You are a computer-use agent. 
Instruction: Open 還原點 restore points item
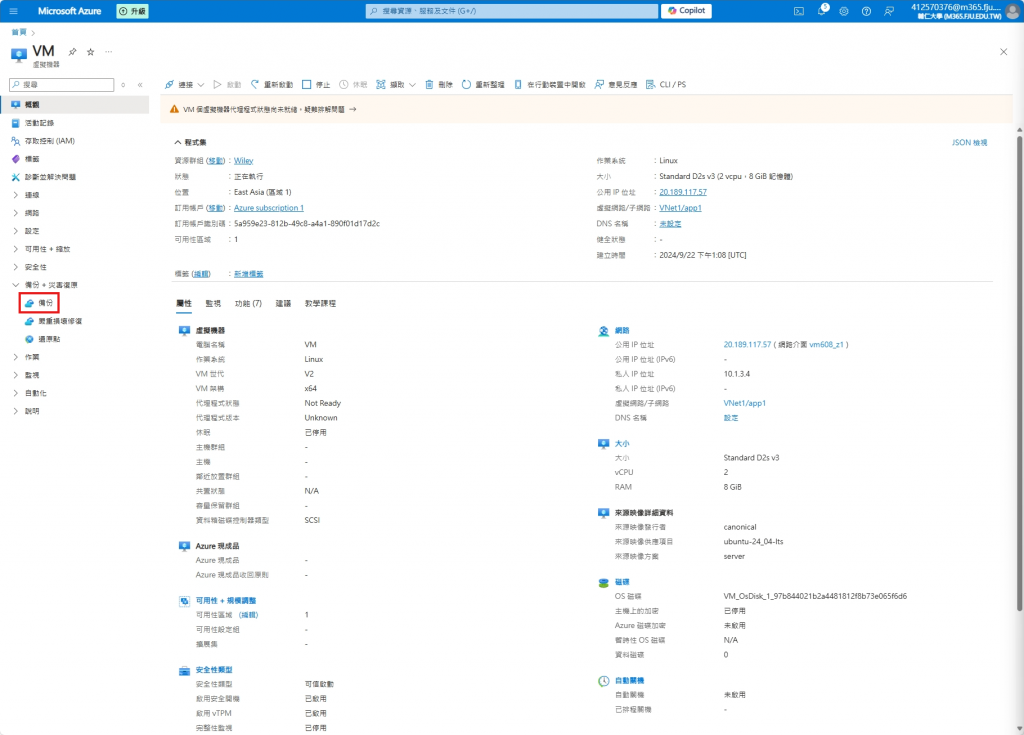[x=43, y=339]
